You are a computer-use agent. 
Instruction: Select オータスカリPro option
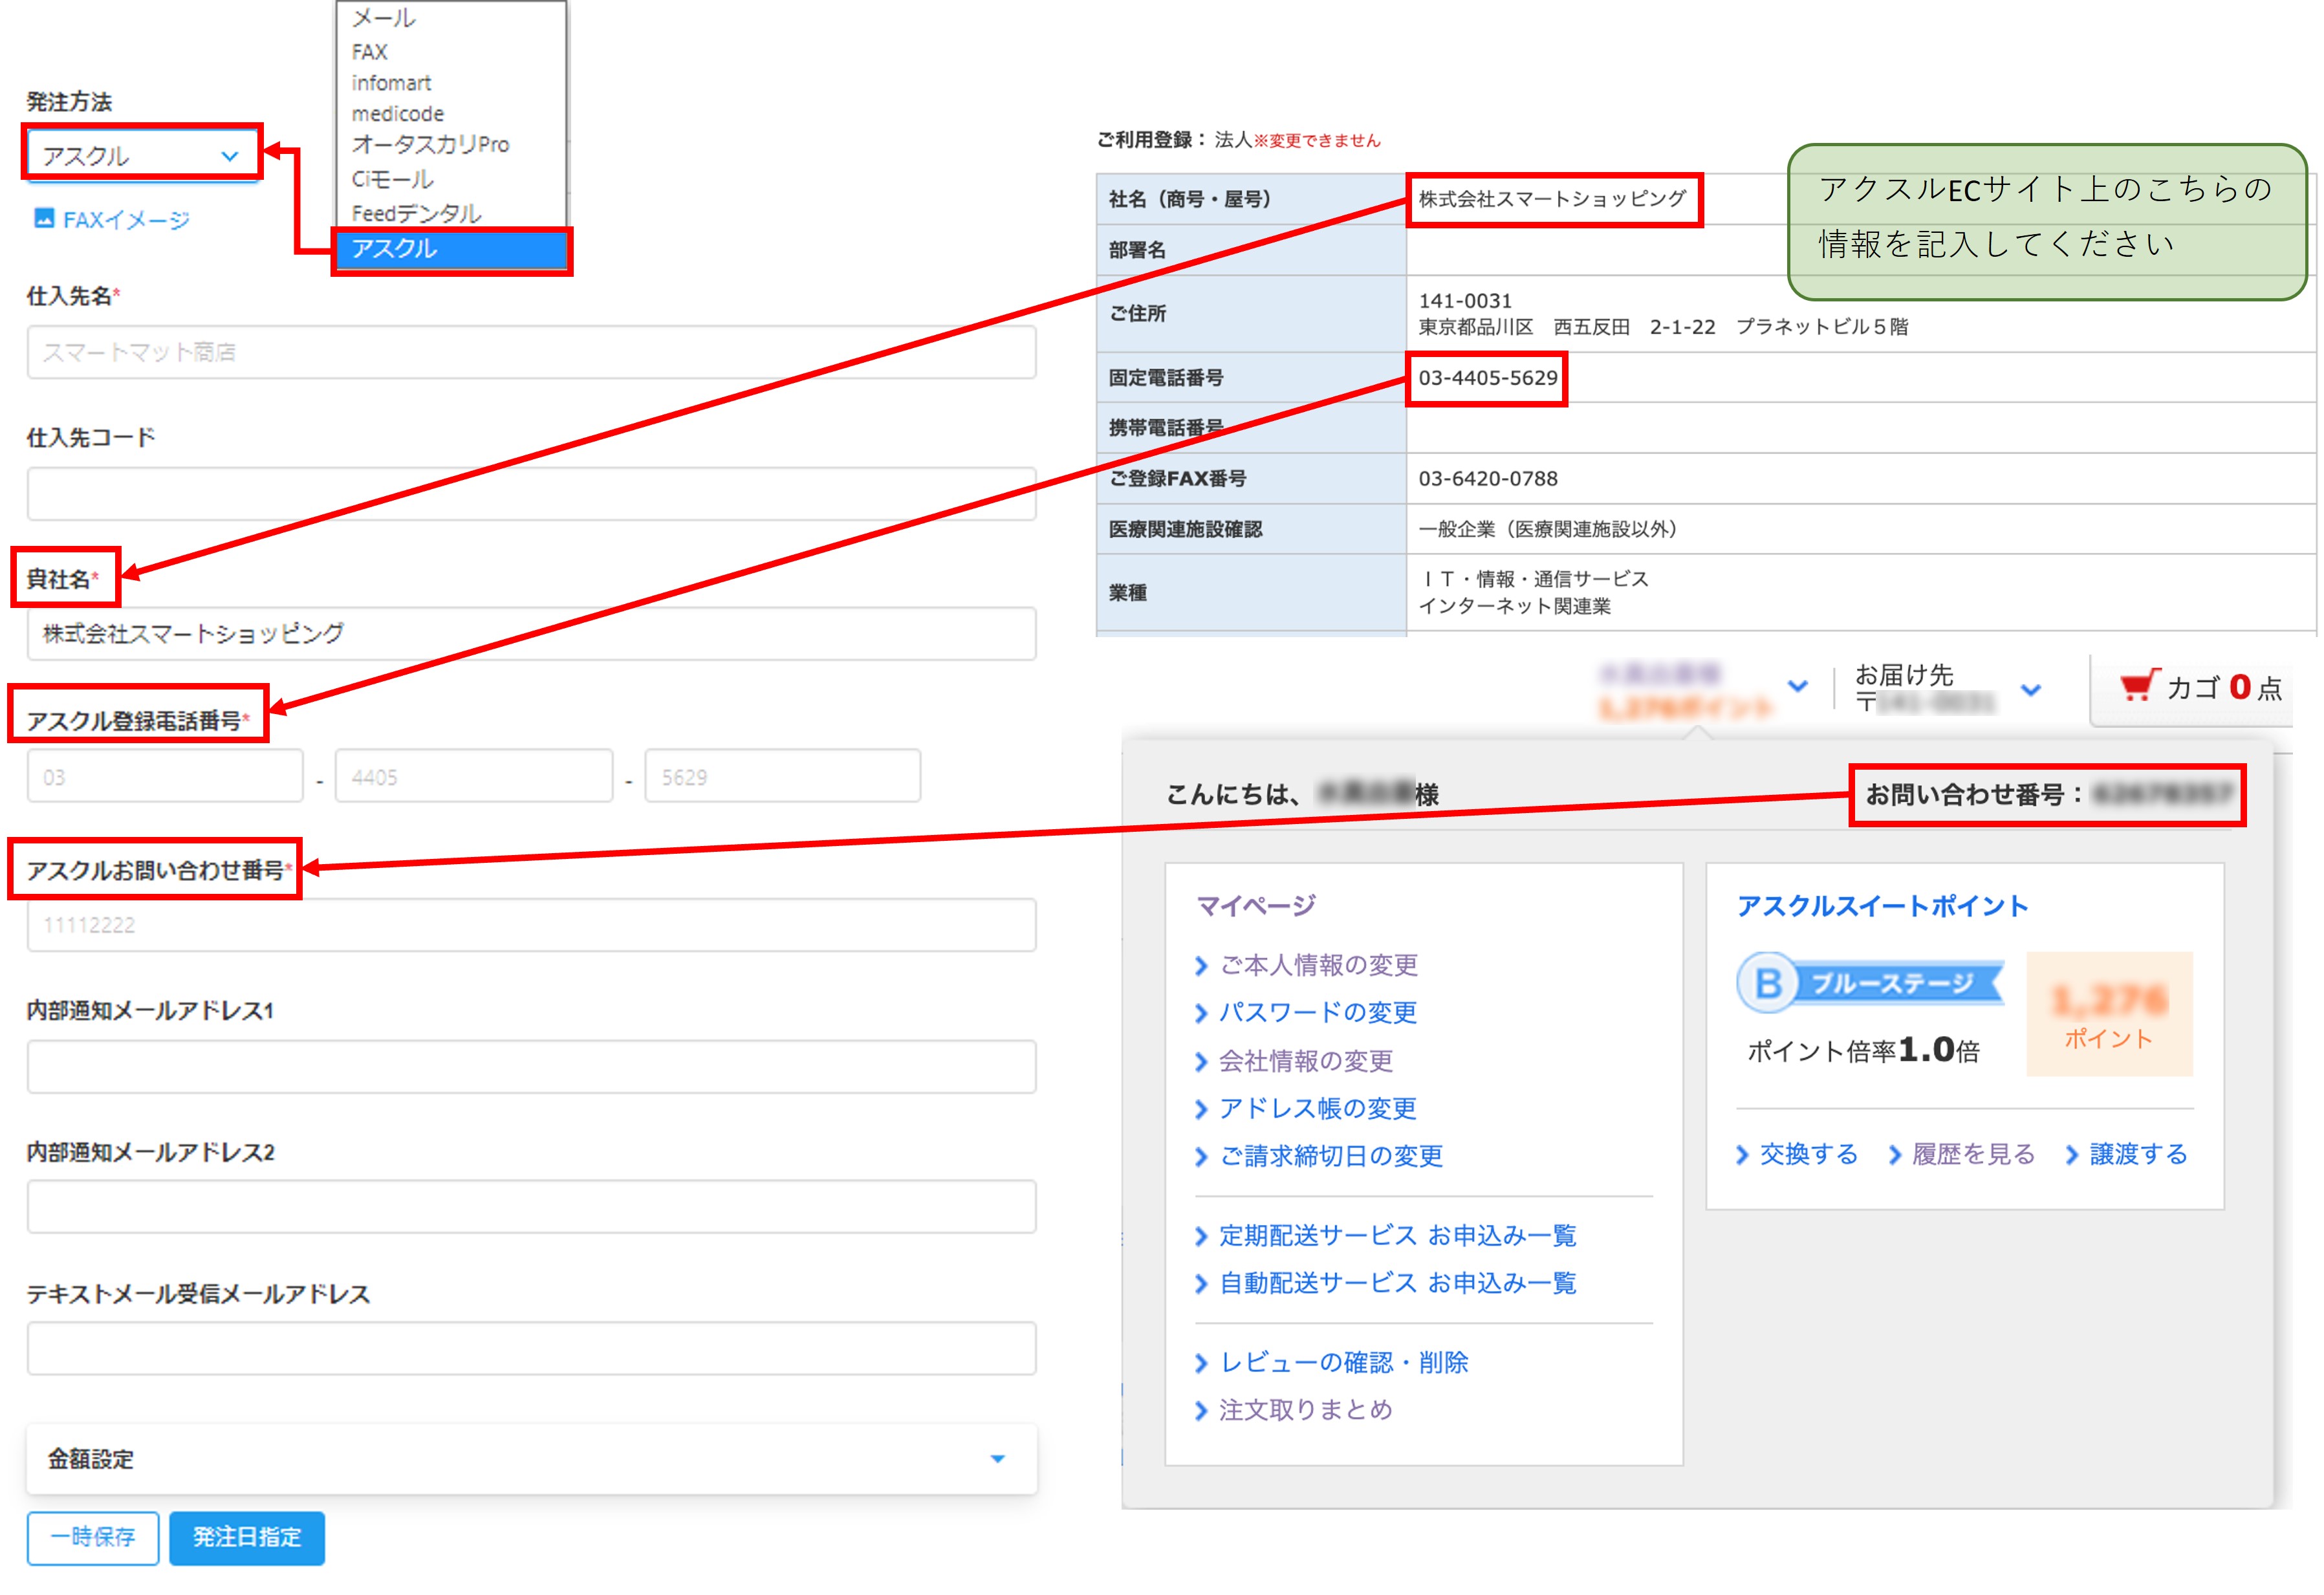pos(430,145)
